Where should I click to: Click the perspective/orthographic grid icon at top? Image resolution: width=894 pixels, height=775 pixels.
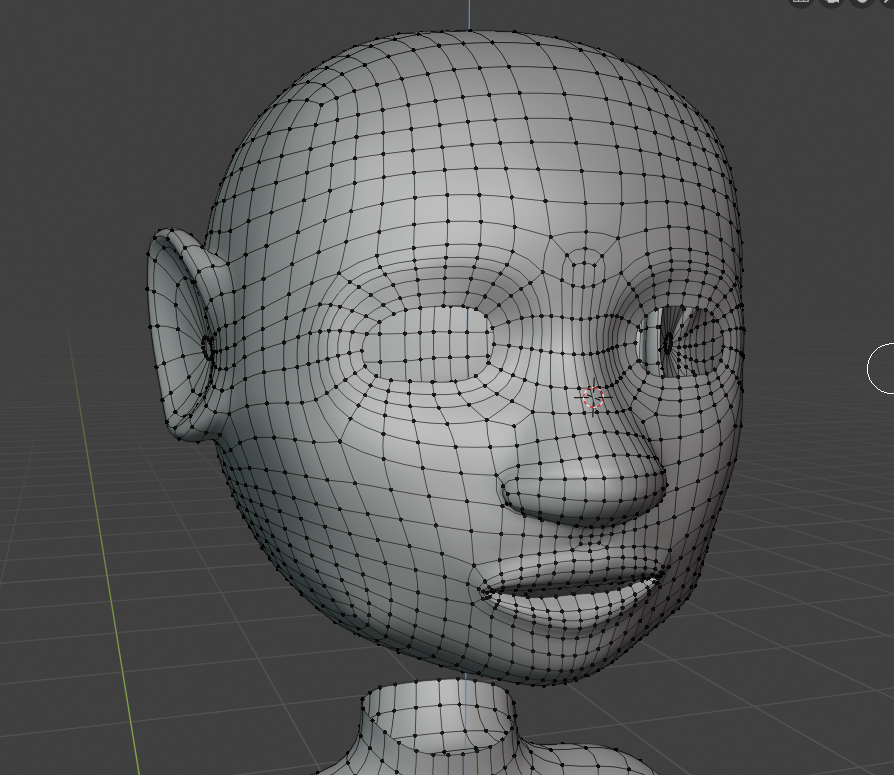tap(800, 2)
